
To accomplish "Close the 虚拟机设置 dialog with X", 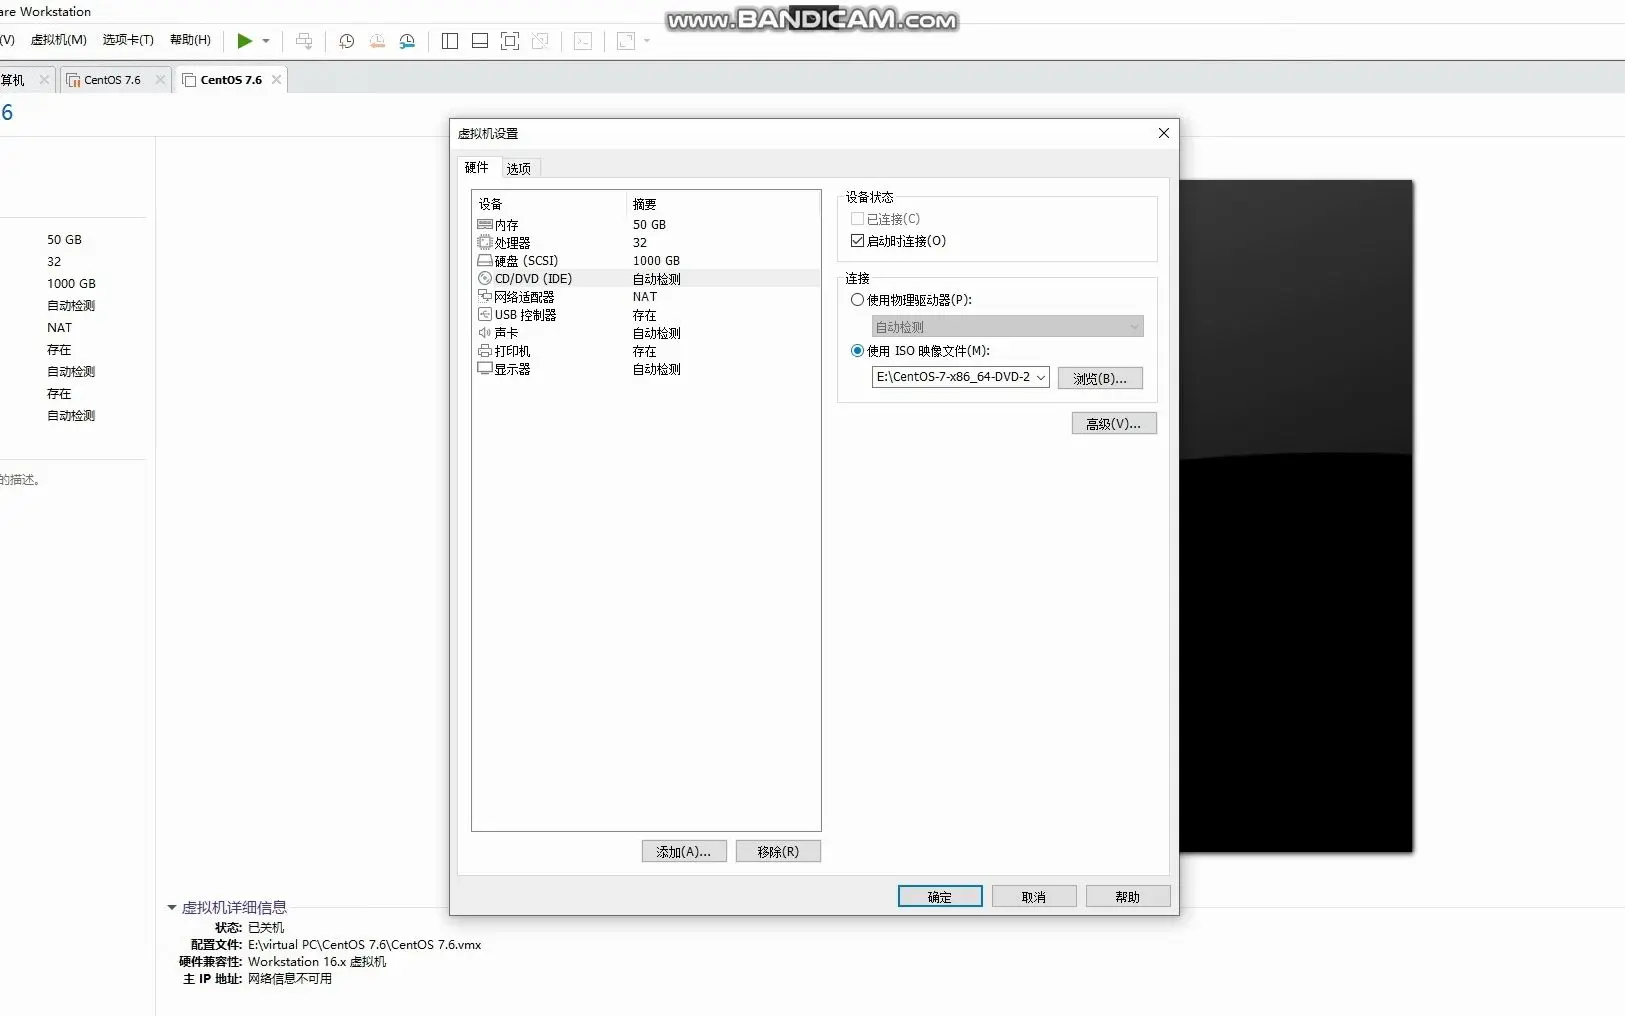I will (x=1164, y=133).
